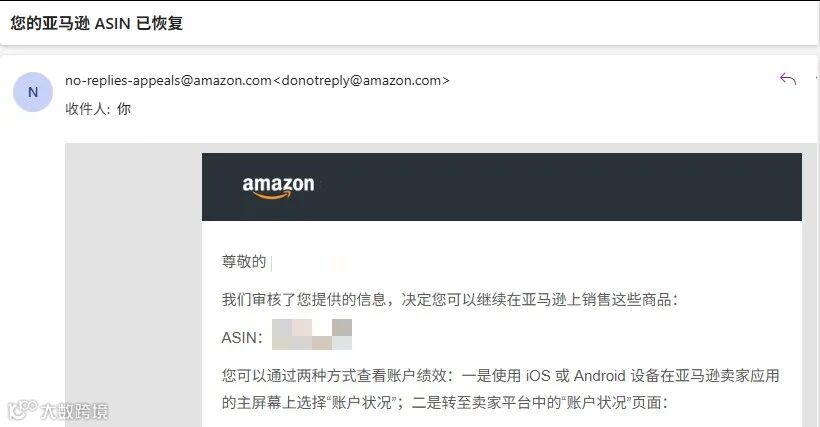Image resolution: width=820 pixels, height=427 pixels.
Task: Click the sentence starting with 我们审核了
Action: 450,299
